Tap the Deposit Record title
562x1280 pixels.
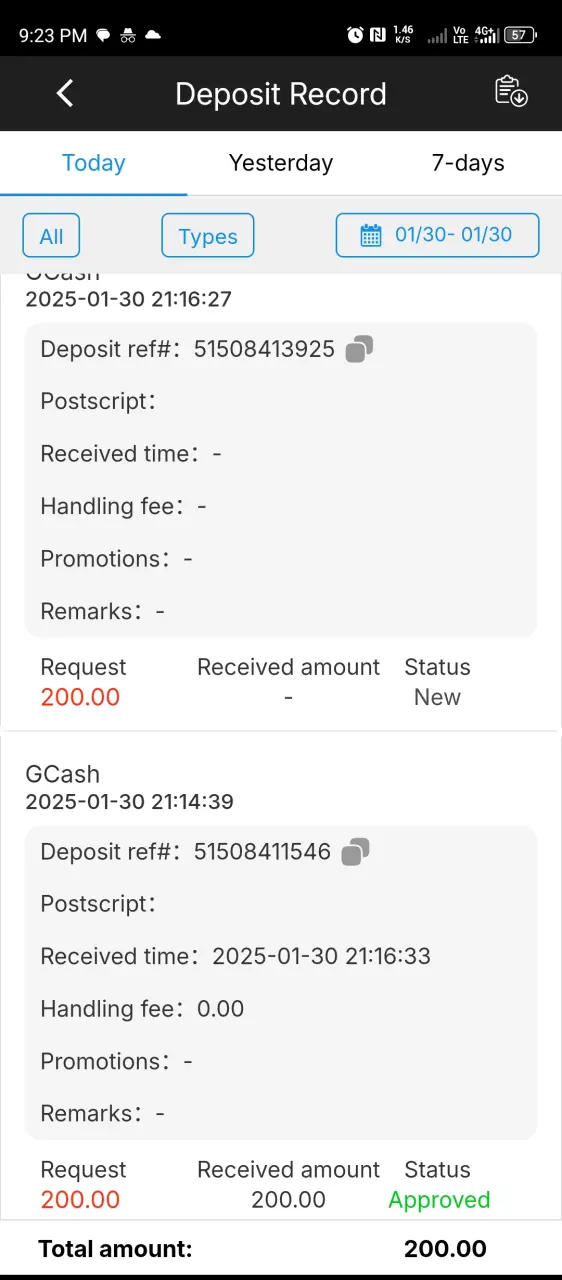[281, 94]
